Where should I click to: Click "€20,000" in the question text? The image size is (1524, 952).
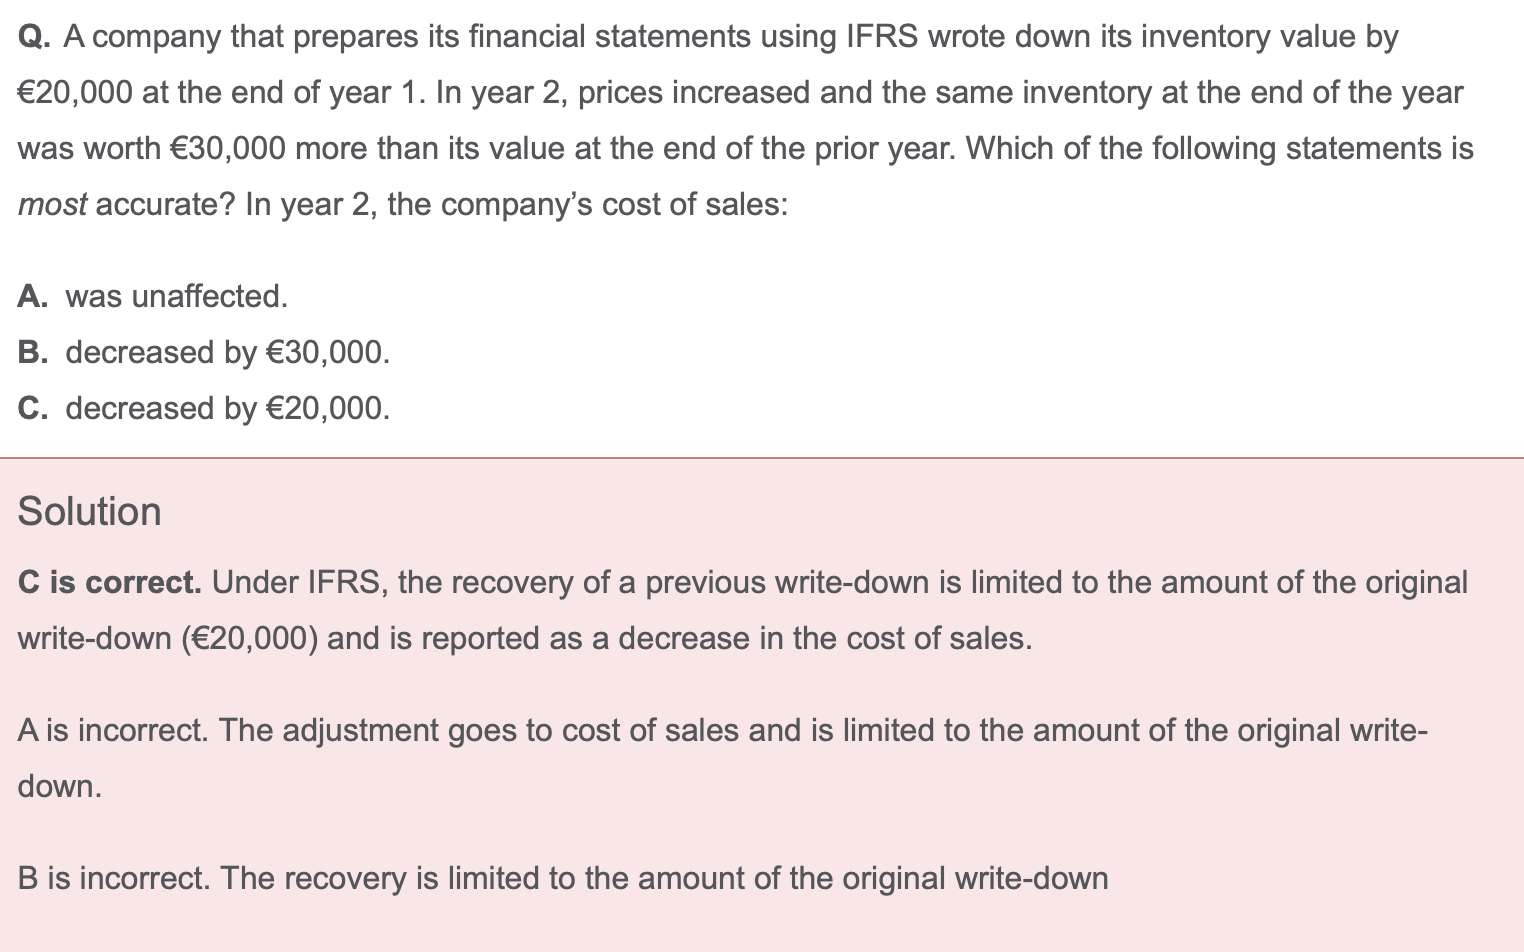pyautogui.click(x=75, y=93)
